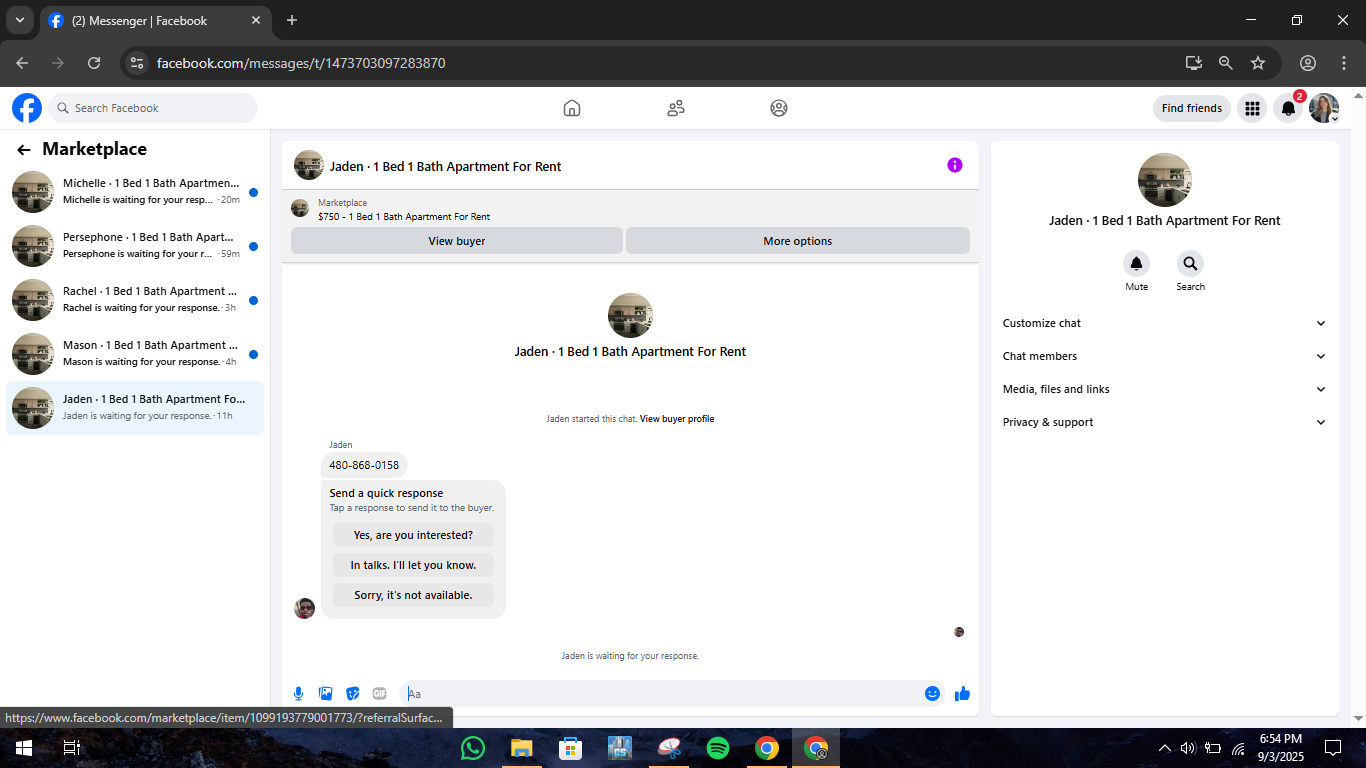Send quick reply 'Yes, are you interested?'

pos(413,535)
